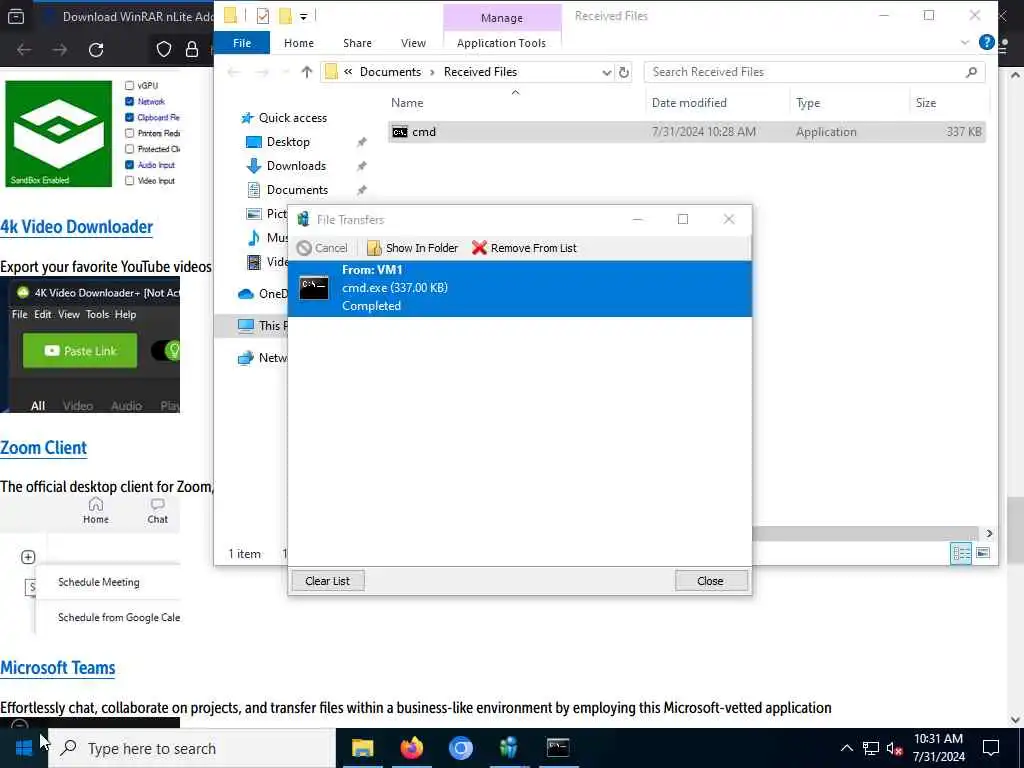Open the 4k Video Downloader link

point(76,227)
